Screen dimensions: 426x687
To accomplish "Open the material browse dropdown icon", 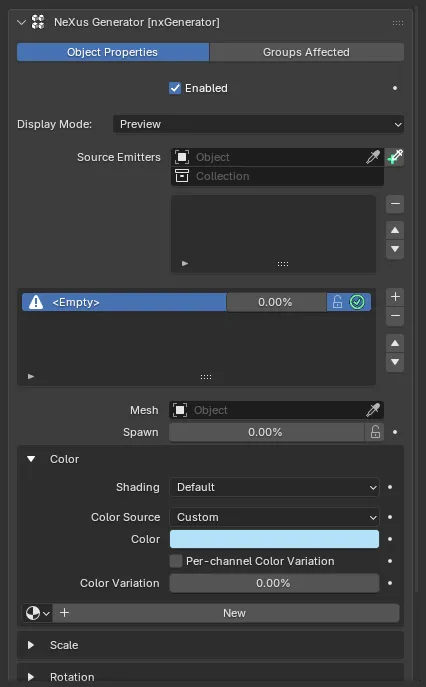I will tap(37, 613).
